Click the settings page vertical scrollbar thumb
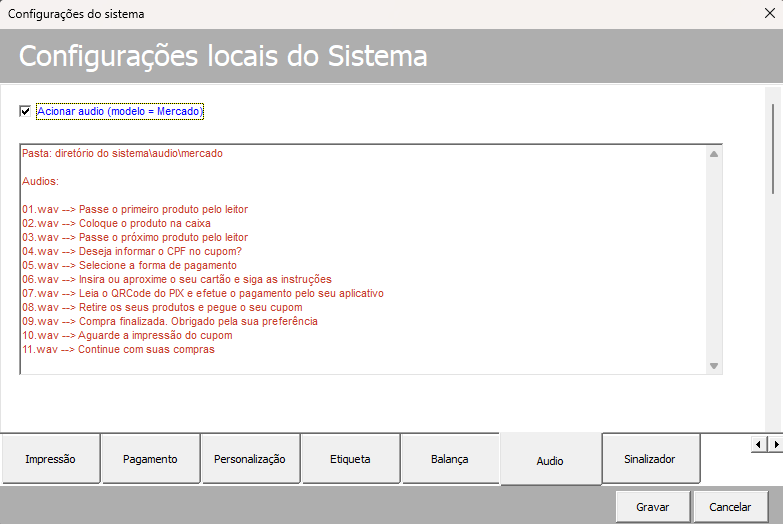The height and width of the screenshot is (524, 783). pyautogui.click(x=774, y=149)
